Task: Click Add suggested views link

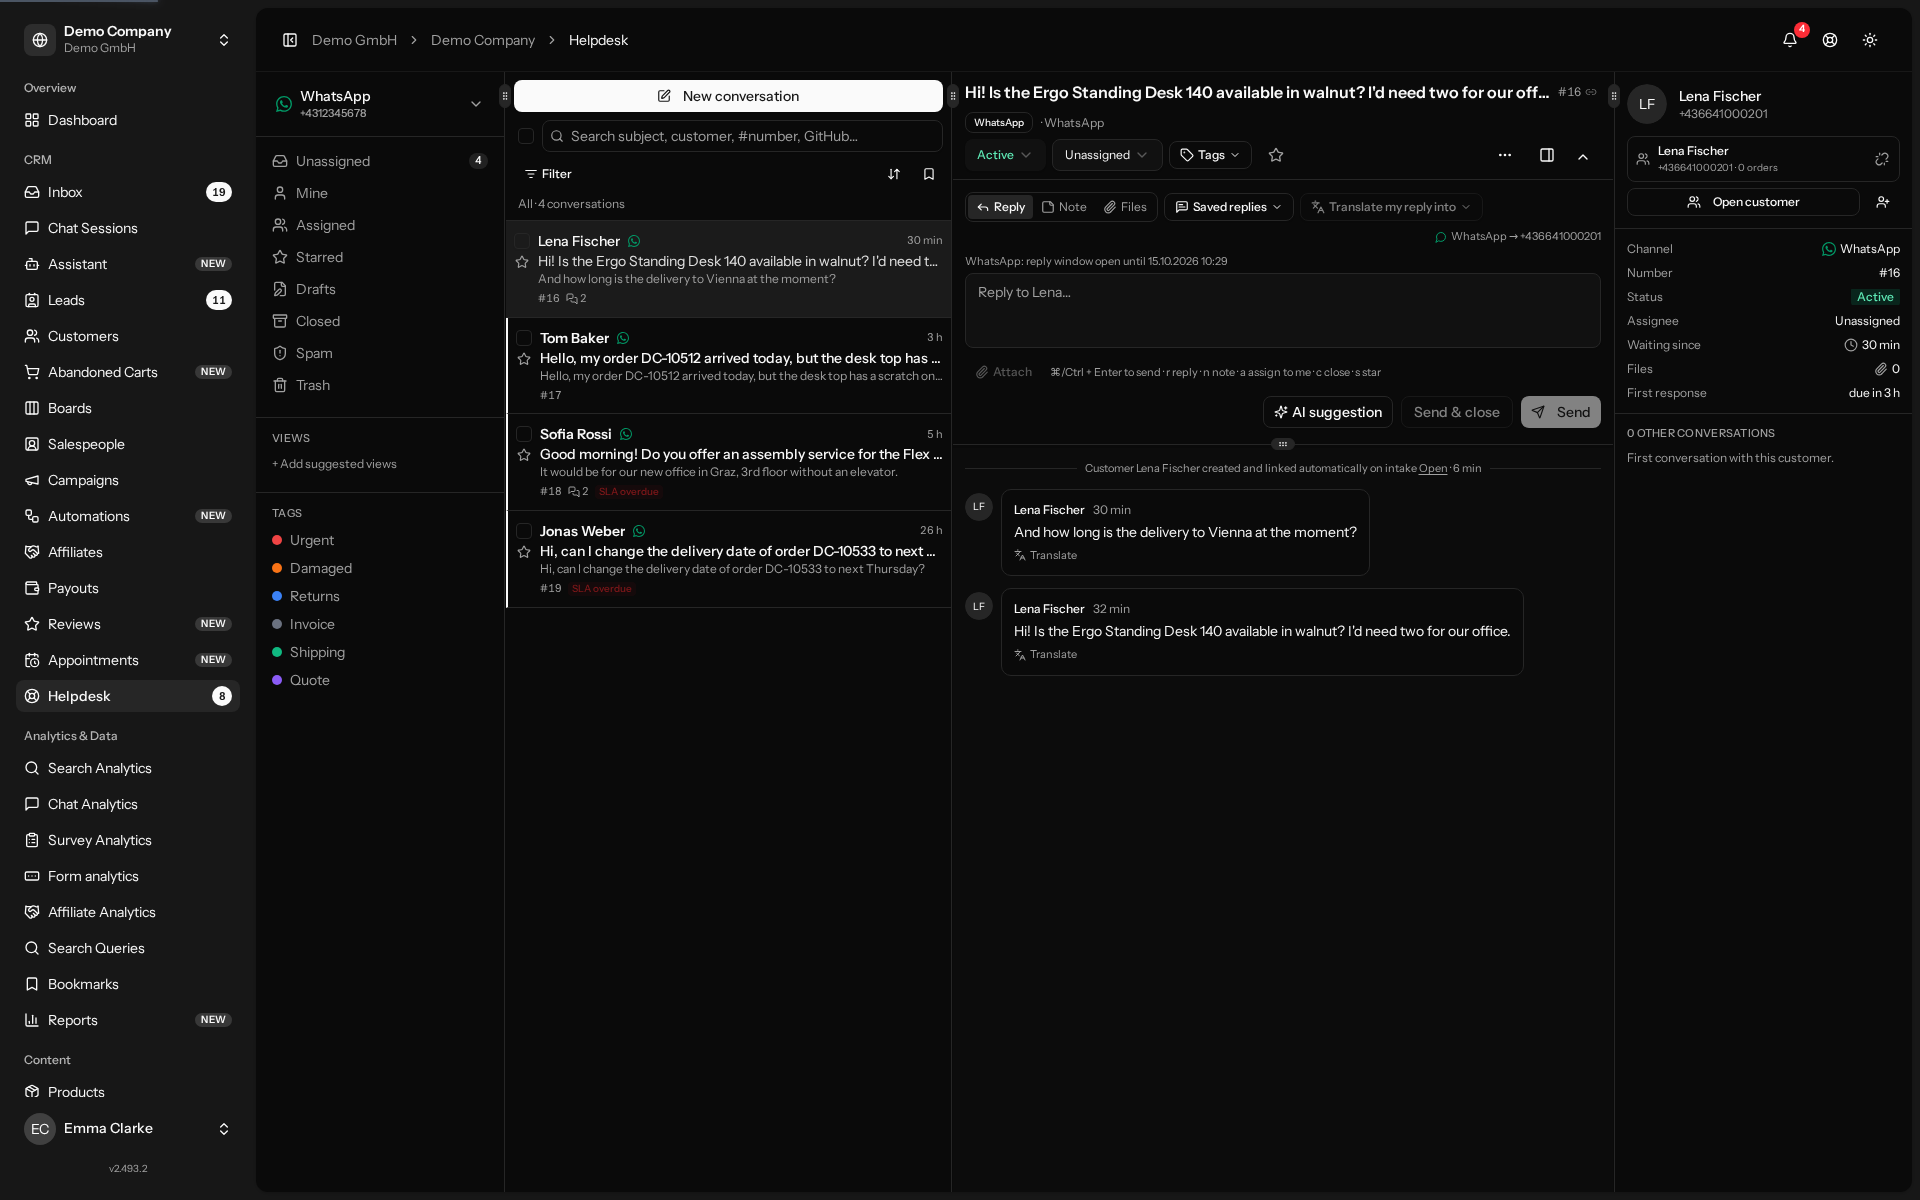Action: coord(334,464)
